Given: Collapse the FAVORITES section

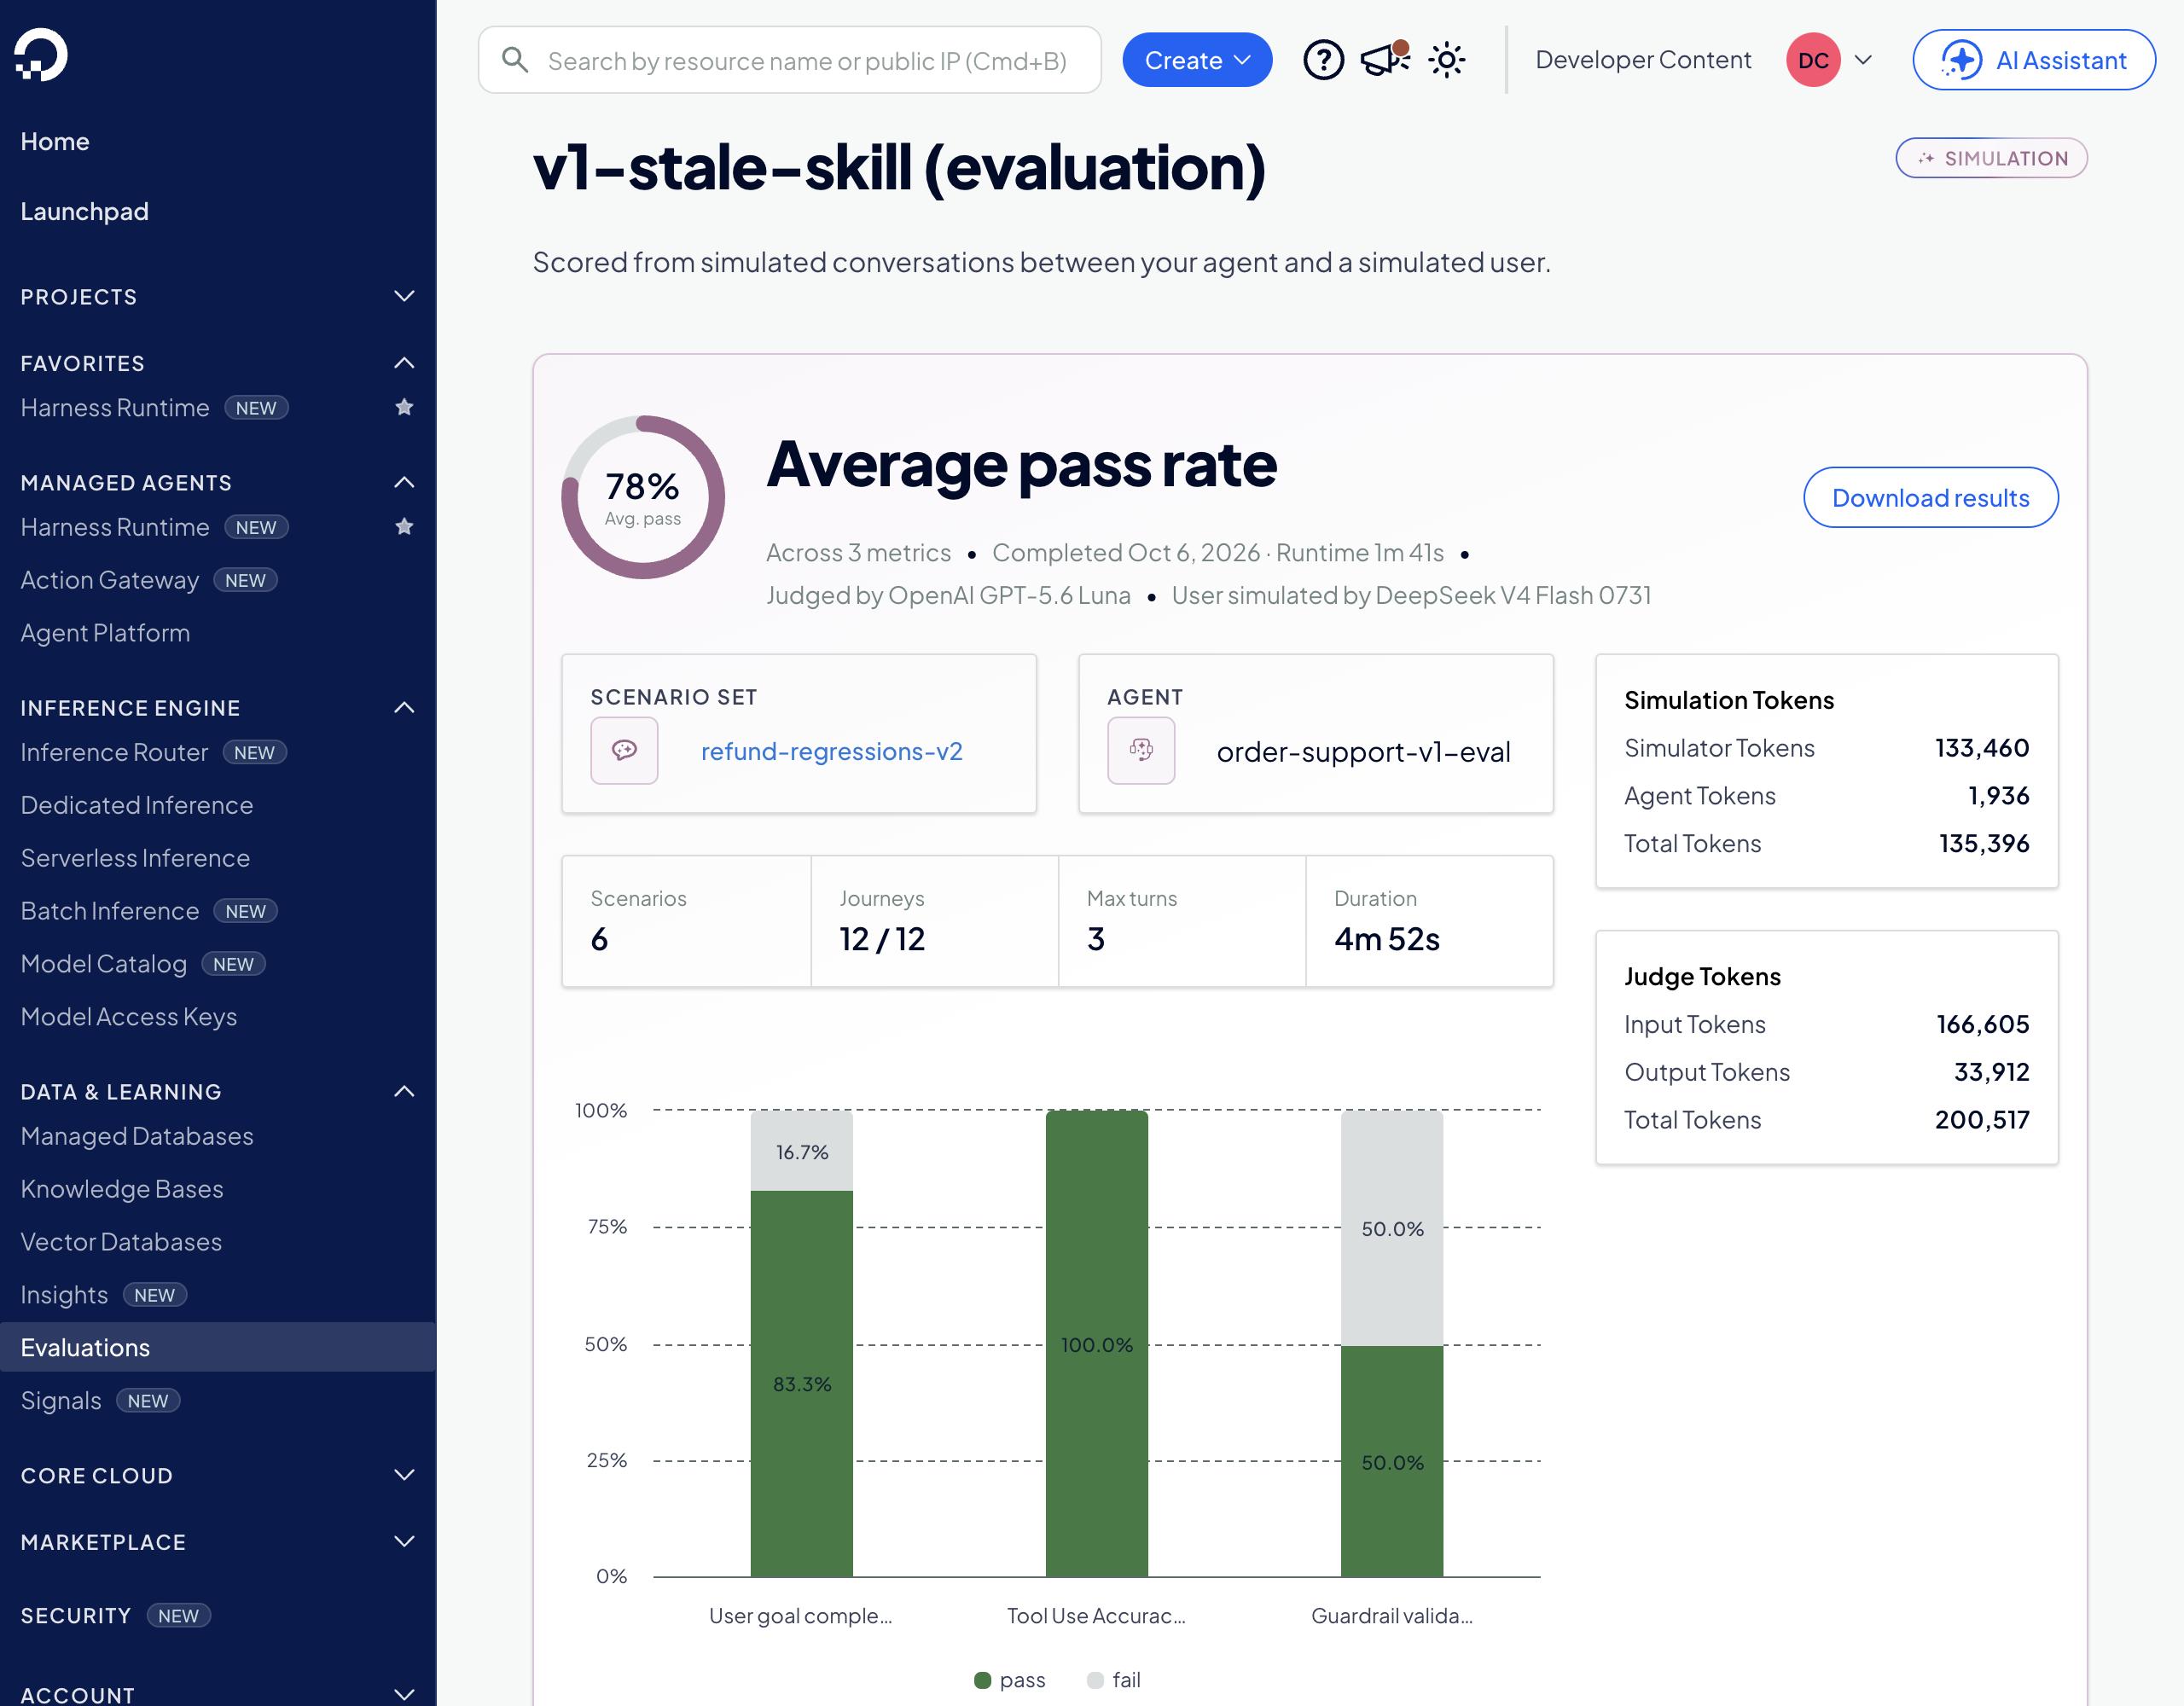Looking at the screenshot, I should [x=404, y=363].
